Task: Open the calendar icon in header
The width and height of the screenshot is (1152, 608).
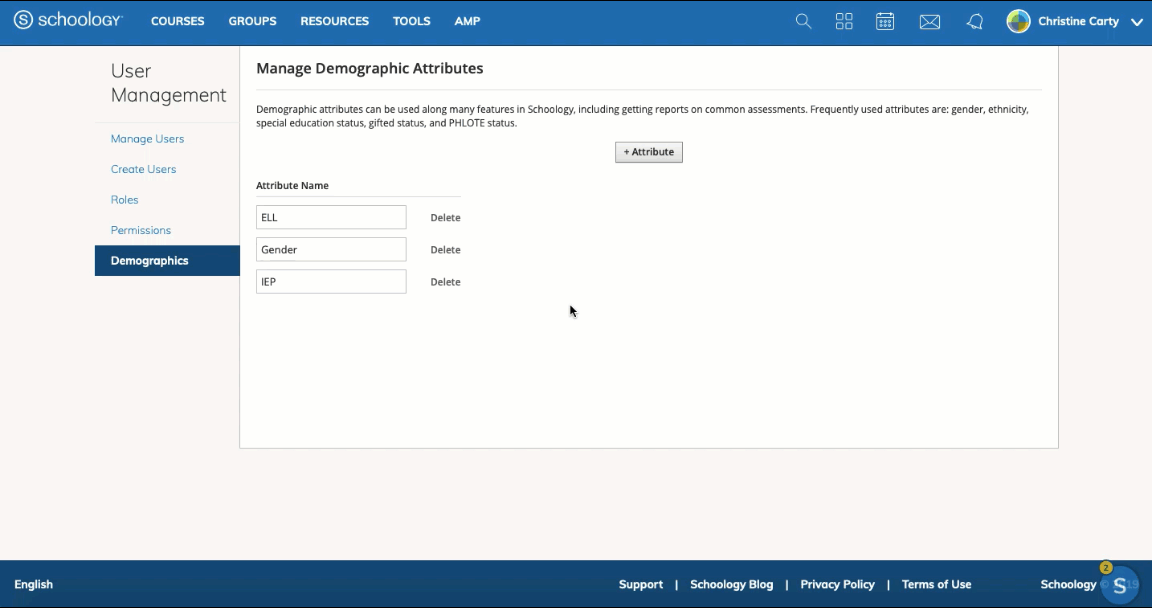Action: pos(885,21)
